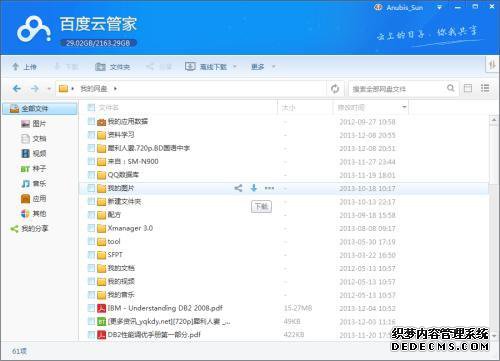Image resolution: width=500 pixels, height=361 pixels.
Task: Open the 视频 category
Action: (x=33, y=154)
